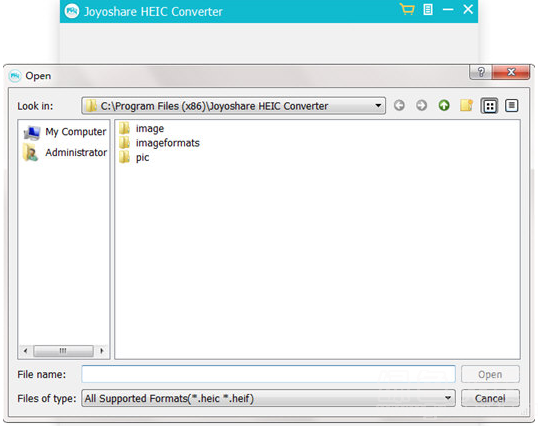Select My Computer in the sidebar

pos(65,132)
